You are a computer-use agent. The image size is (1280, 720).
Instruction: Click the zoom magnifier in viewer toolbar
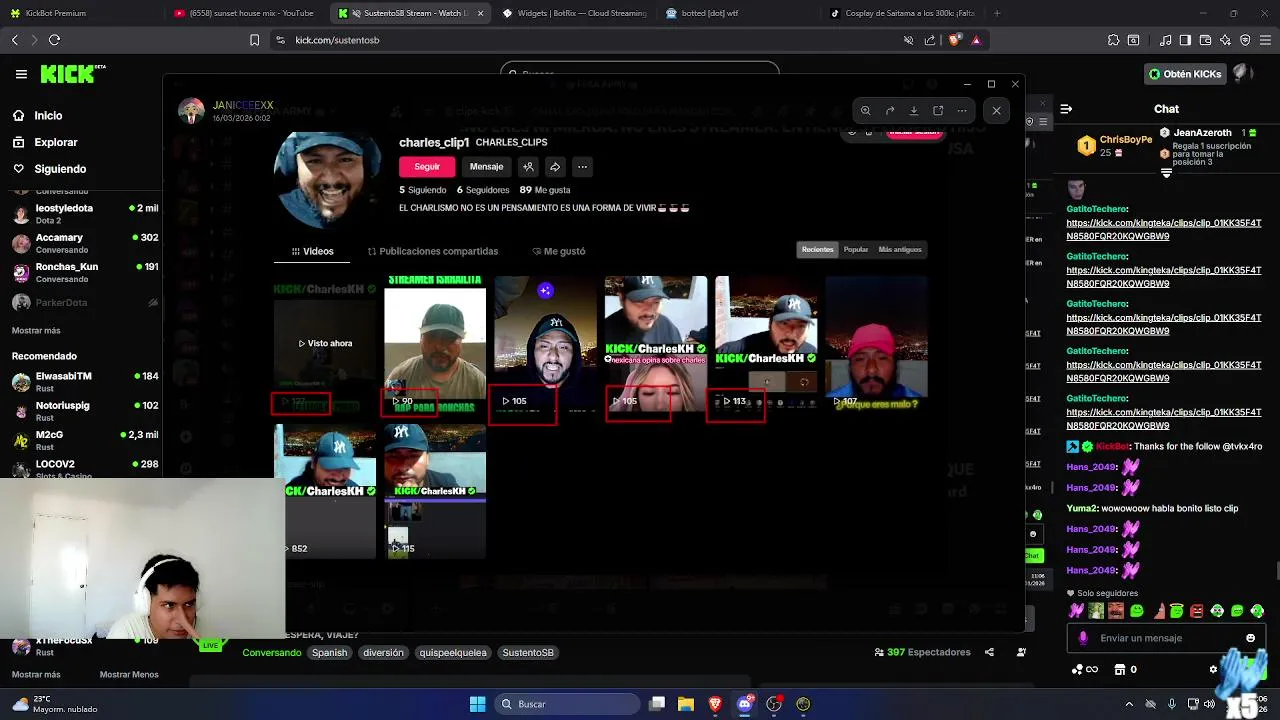(865, 111)
